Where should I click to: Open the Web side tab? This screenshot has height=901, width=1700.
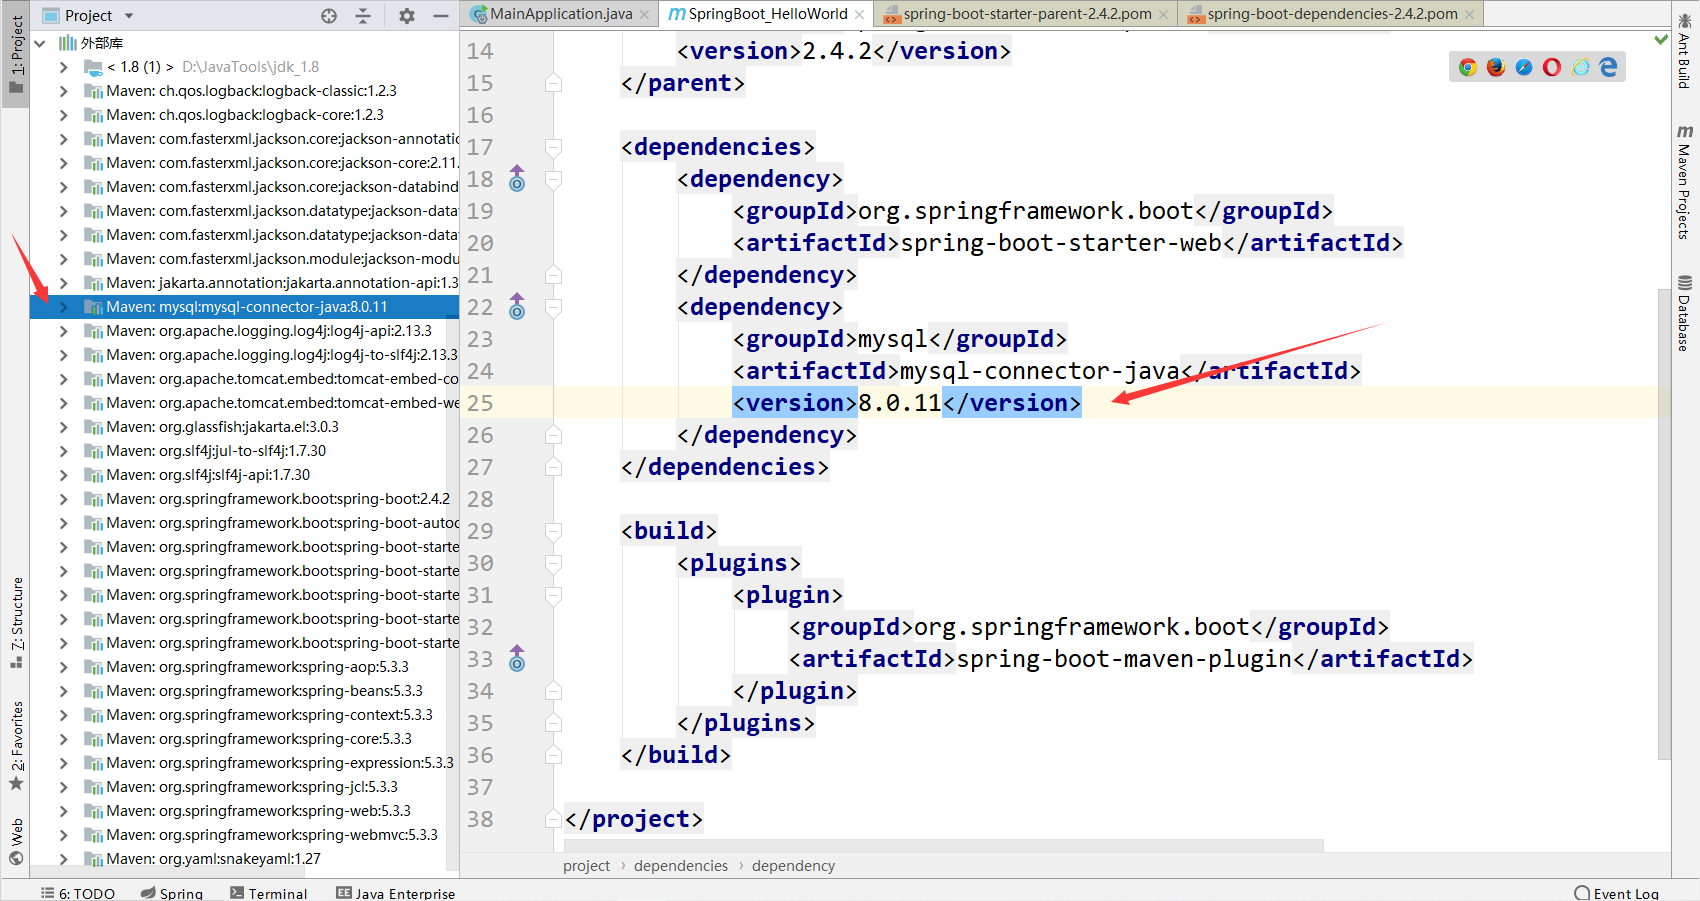[x=17, y=842]
